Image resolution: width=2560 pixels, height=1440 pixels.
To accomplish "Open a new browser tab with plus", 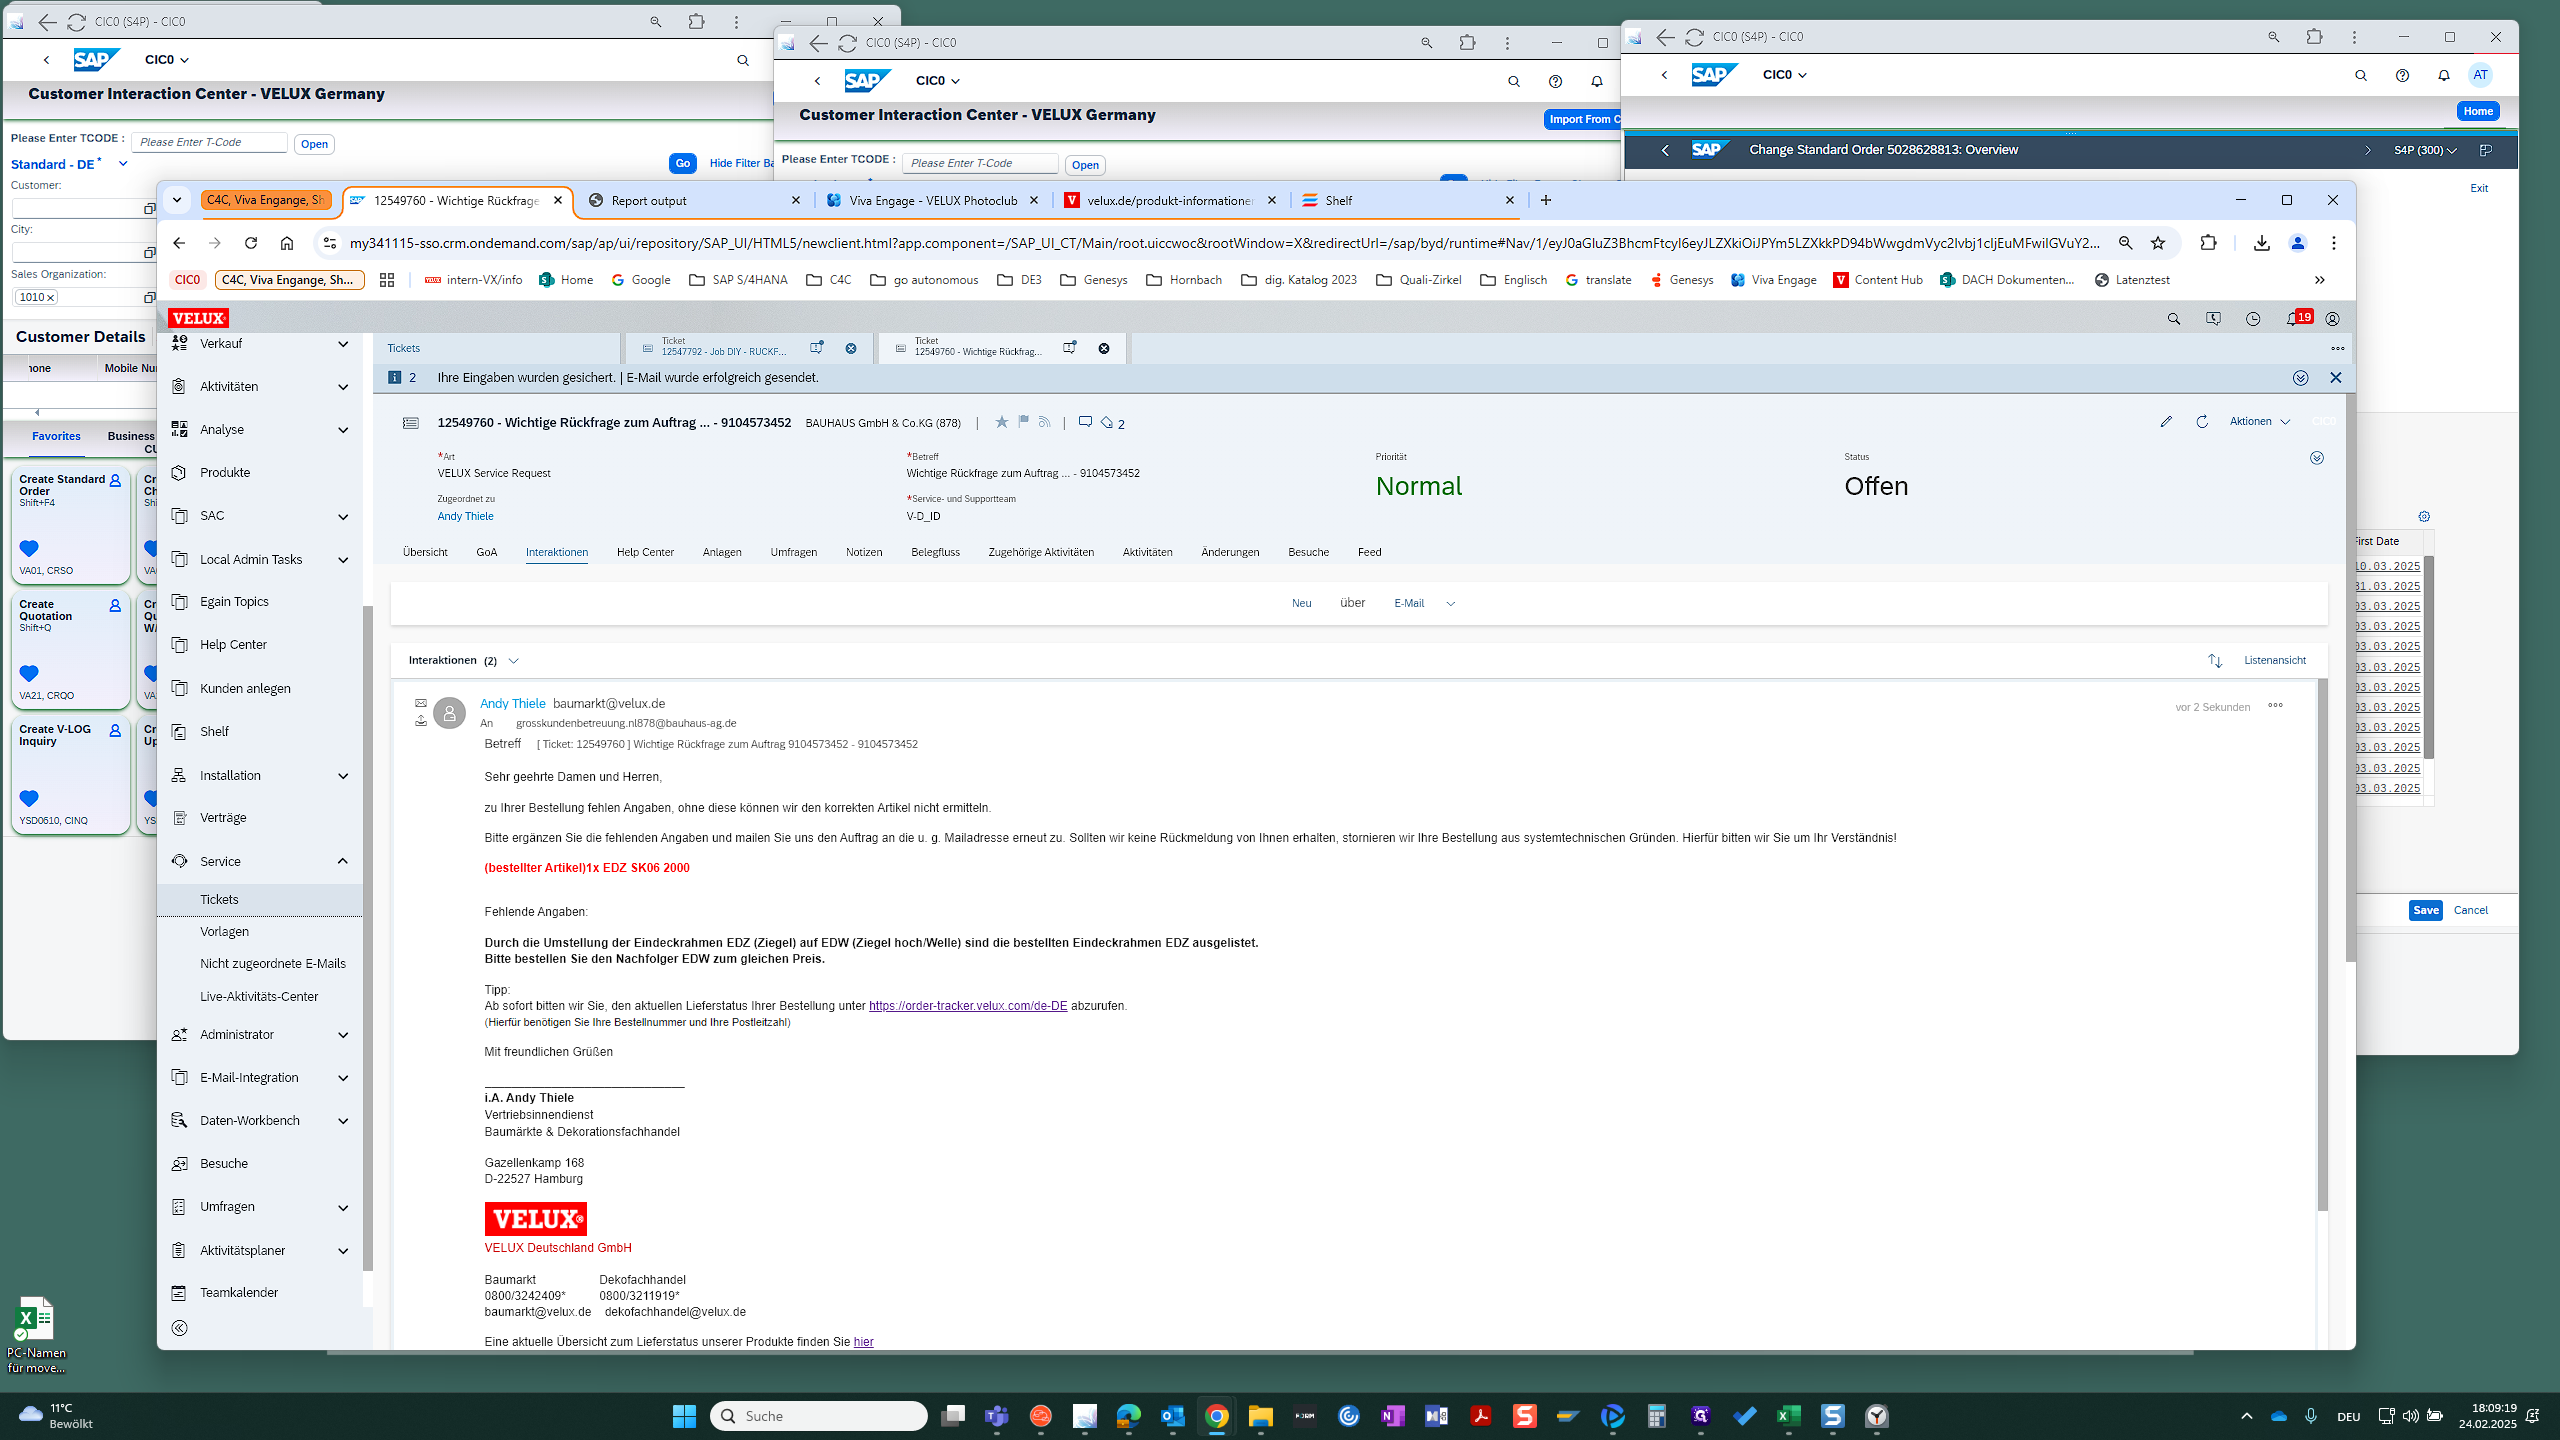I will click(1546, 201).
